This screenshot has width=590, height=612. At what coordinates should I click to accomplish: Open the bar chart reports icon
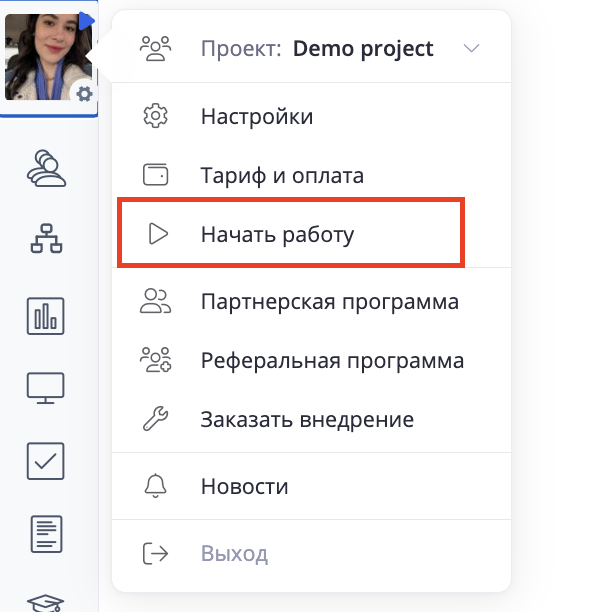coord(46,316)
